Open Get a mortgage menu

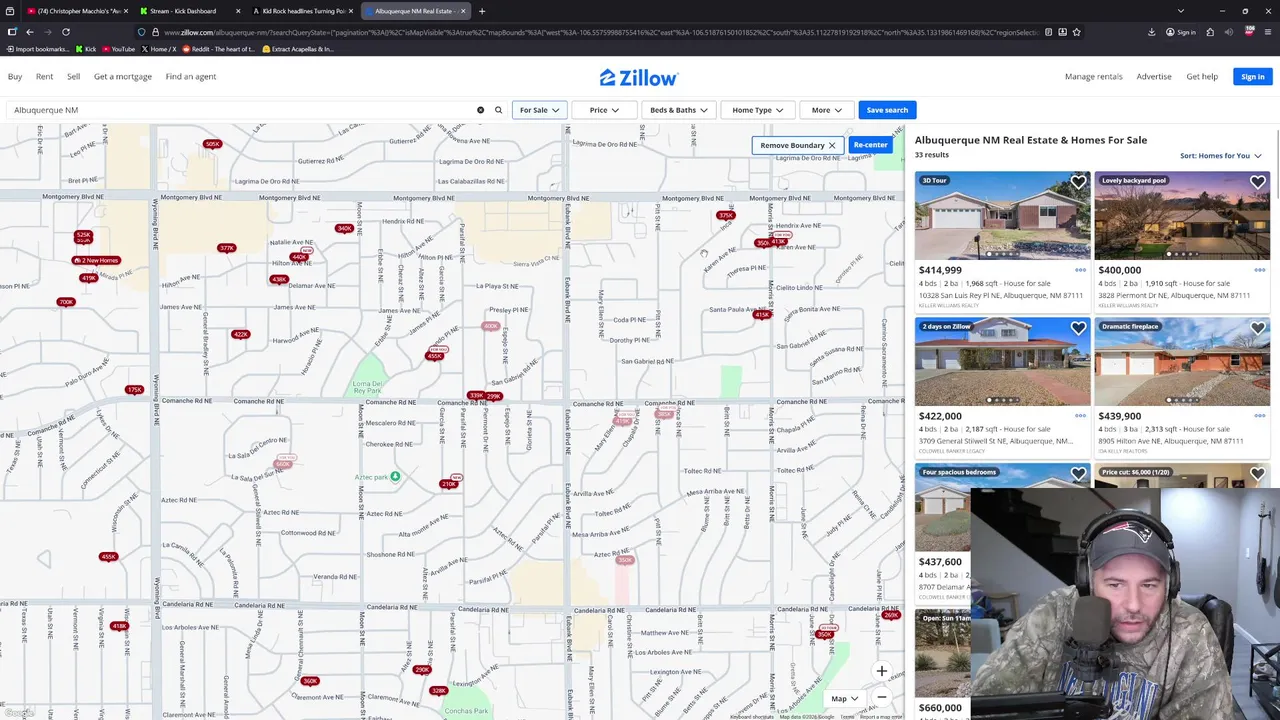123,76
